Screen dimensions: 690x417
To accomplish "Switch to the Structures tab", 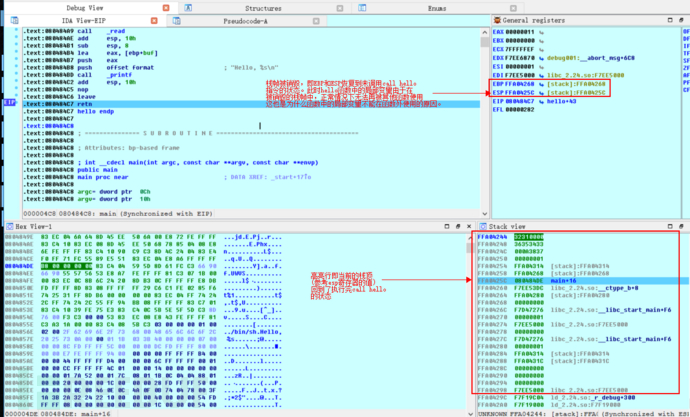I will (263, 8).
